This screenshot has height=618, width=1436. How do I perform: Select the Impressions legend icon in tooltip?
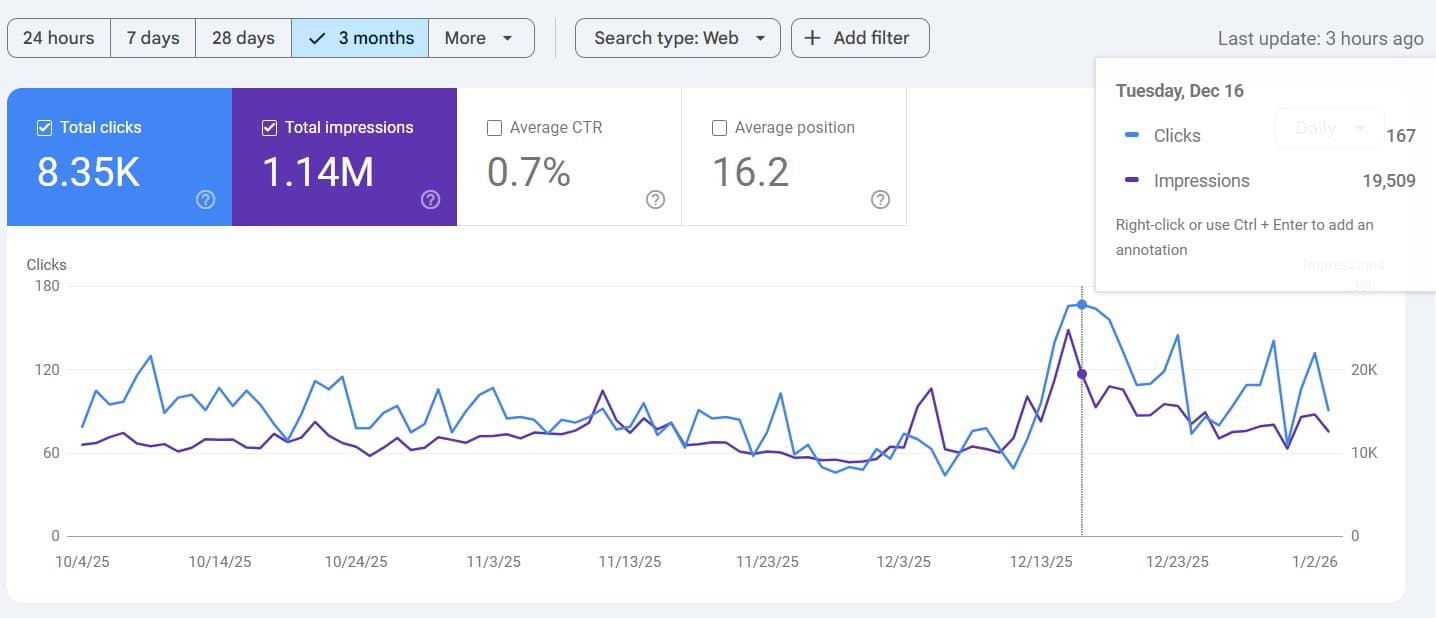1131,181
